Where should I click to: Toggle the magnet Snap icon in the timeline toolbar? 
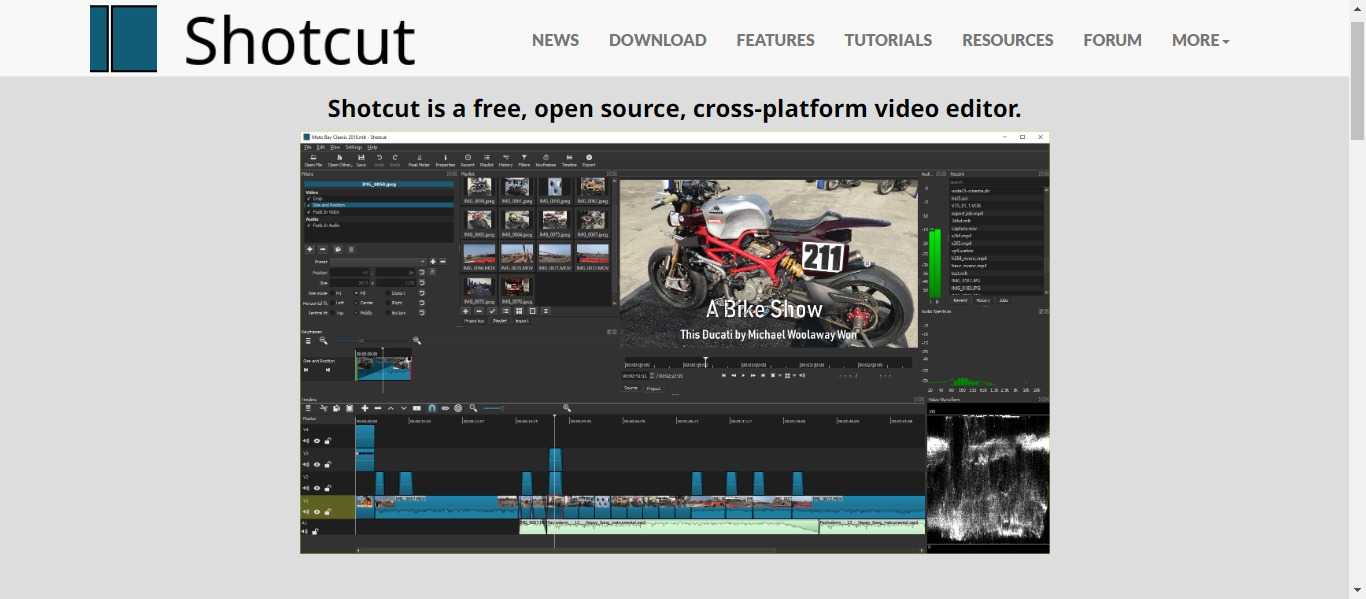click(x=431, y=408)
